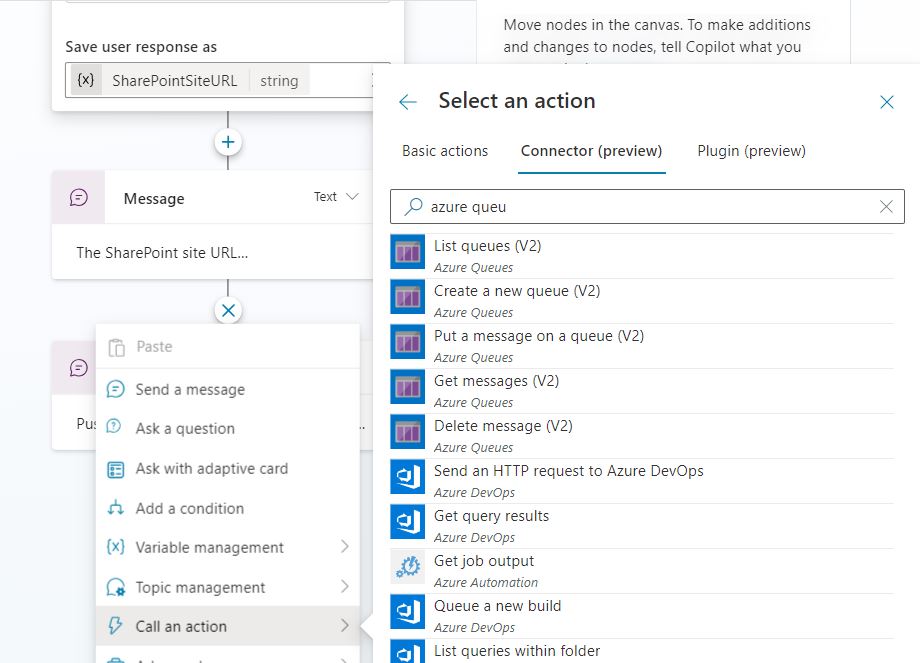
Task: Click the Ask a question icon
Action: pyautogui.click(x=114, y=426)
